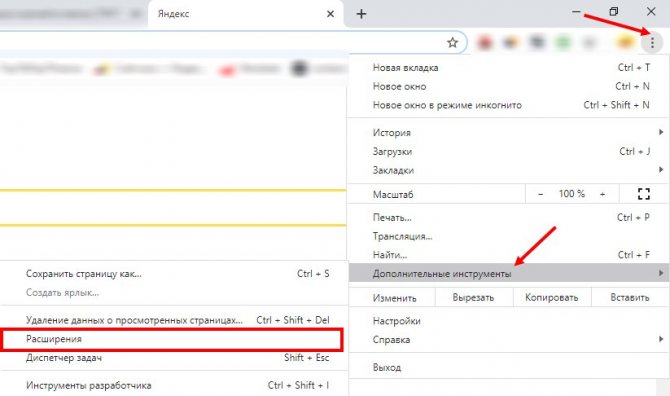Viewport: 670px width, 396px height.
Task: Toggle fullscreen mode icon in Масштаб row
Action: (x=644, y=194)
